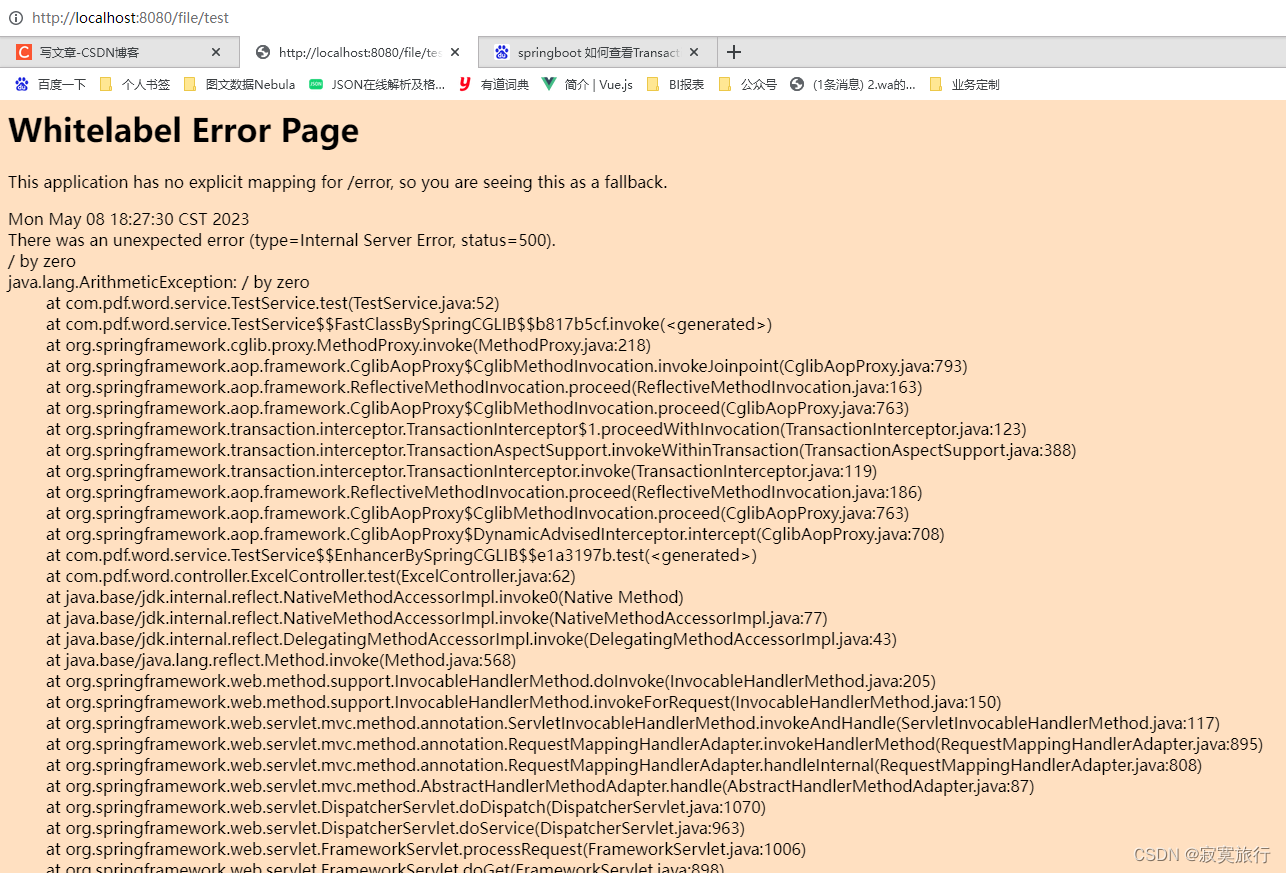Click the EnhancerBySpringCGLIB$$e1a3197b.test stack line
Screen dimensions: 1286x873
(x=402, y=555)
